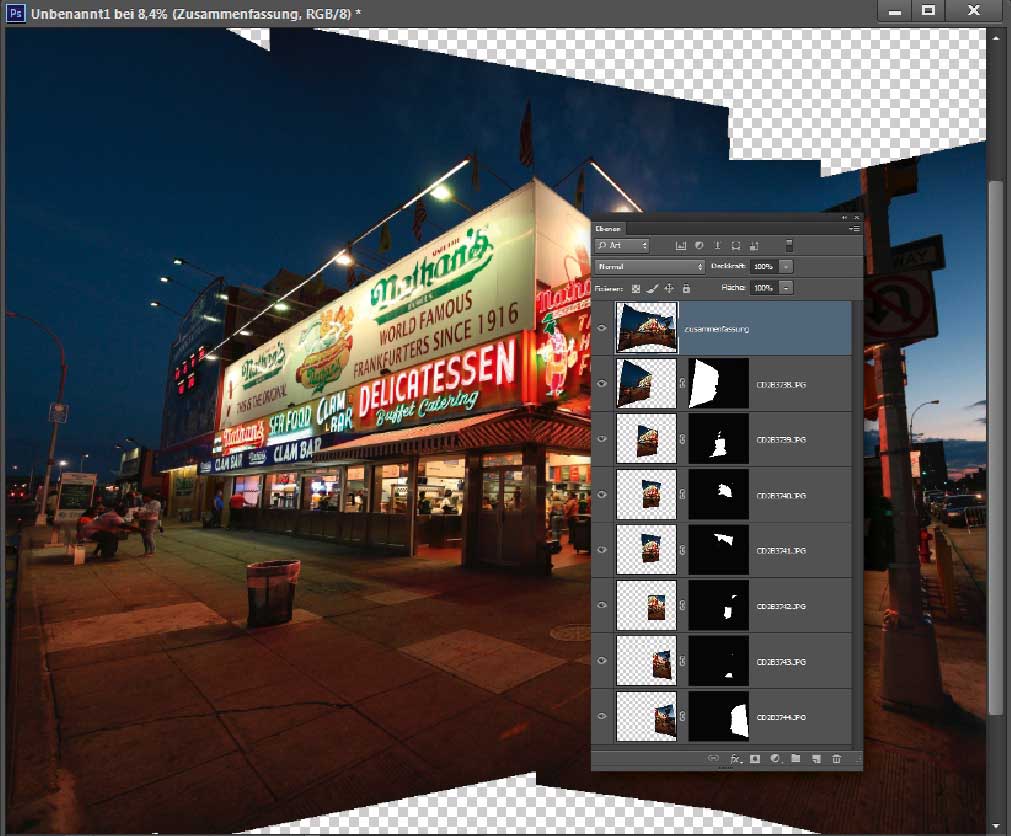Viewport: 1011px width, 836px height.
Task: Select the Ebenen panel tab
Action: point(608,229)
